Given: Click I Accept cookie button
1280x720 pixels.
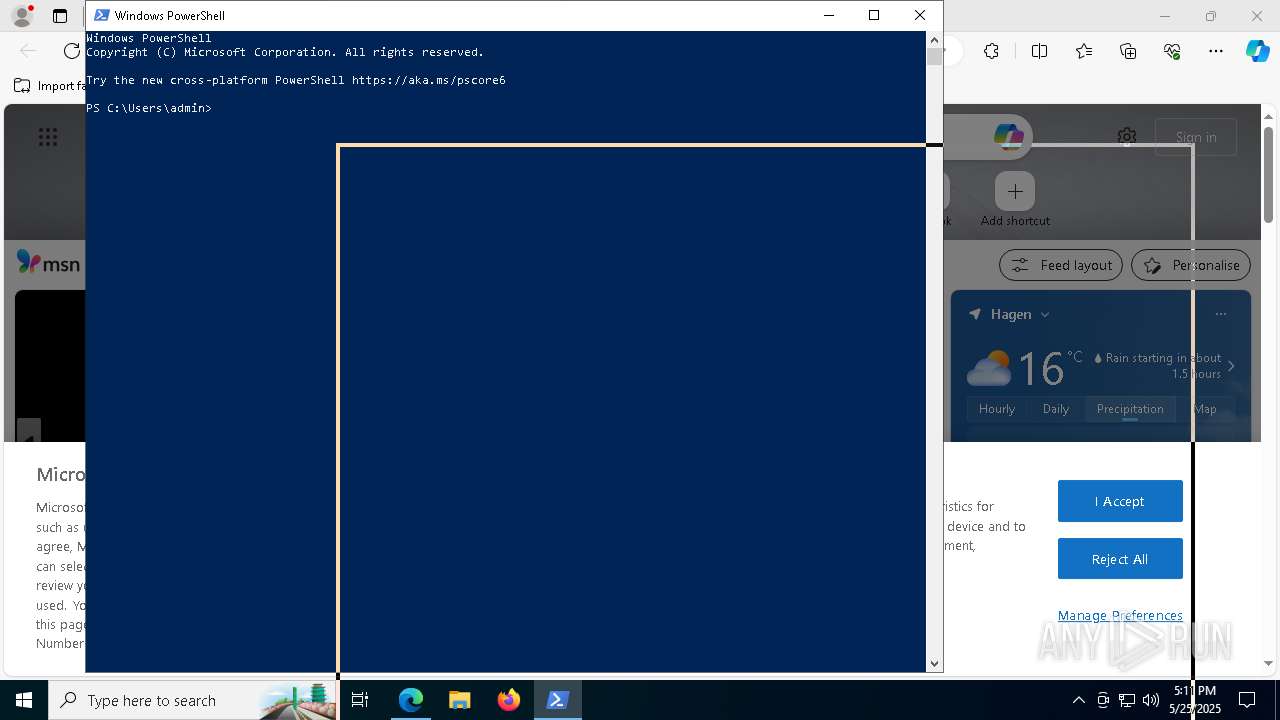Looking at the screenshot, I should tap(1120, 501).
